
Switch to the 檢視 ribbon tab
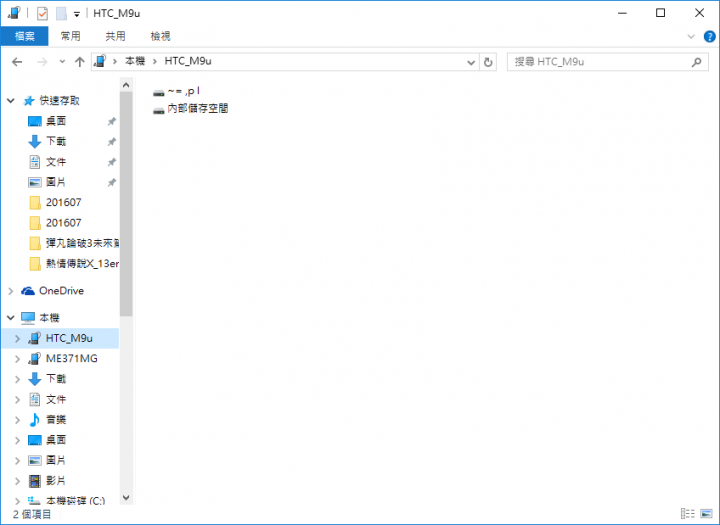pyautogui.click(x=160, y=36)
